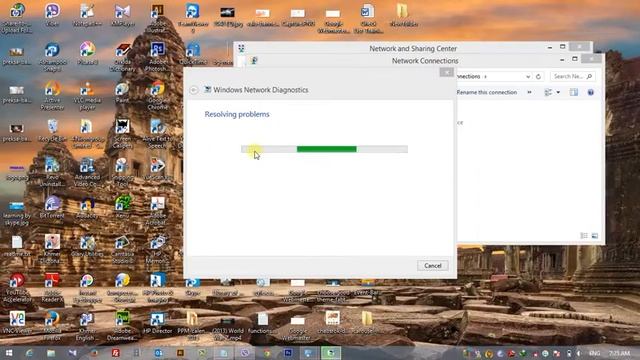The height and width of the screenshot is (360, 640).
Task: Open the Paint desktop shortcut
Action: point(122,92)
